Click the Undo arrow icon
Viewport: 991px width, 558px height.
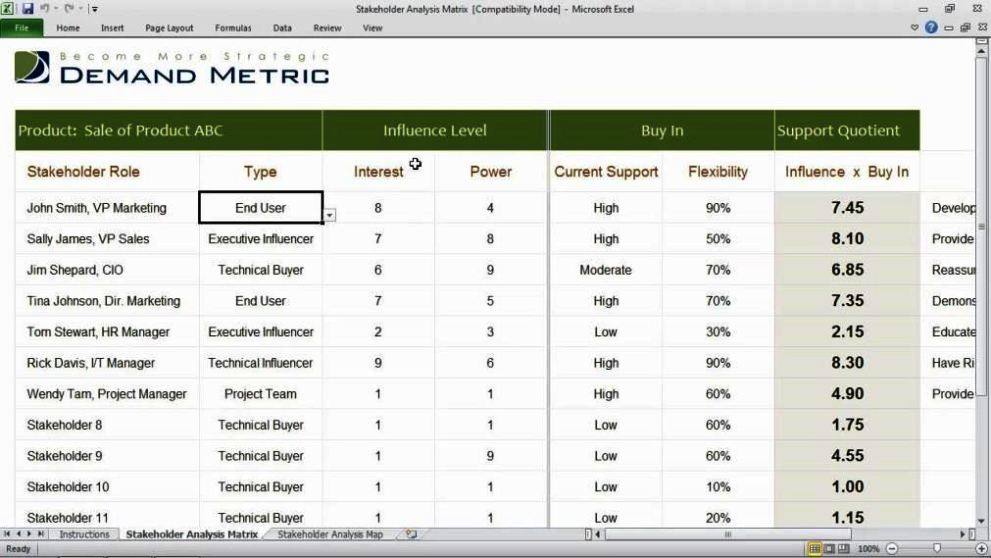tap(44, 9)
